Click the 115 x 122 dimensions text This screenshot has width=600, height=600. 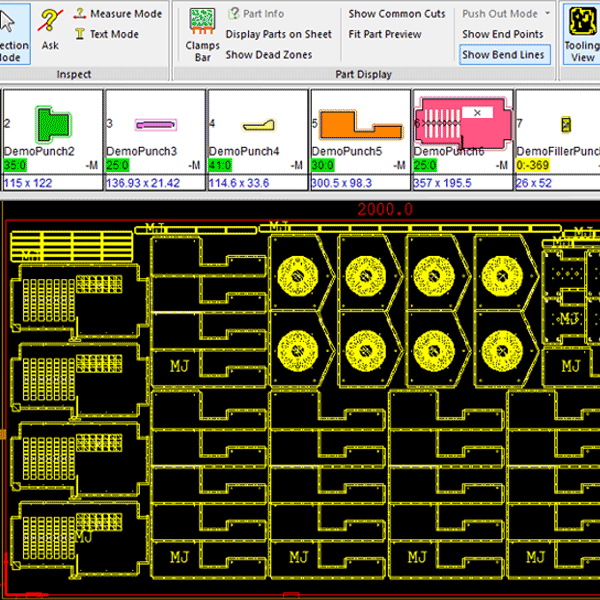tap(28, 183)
